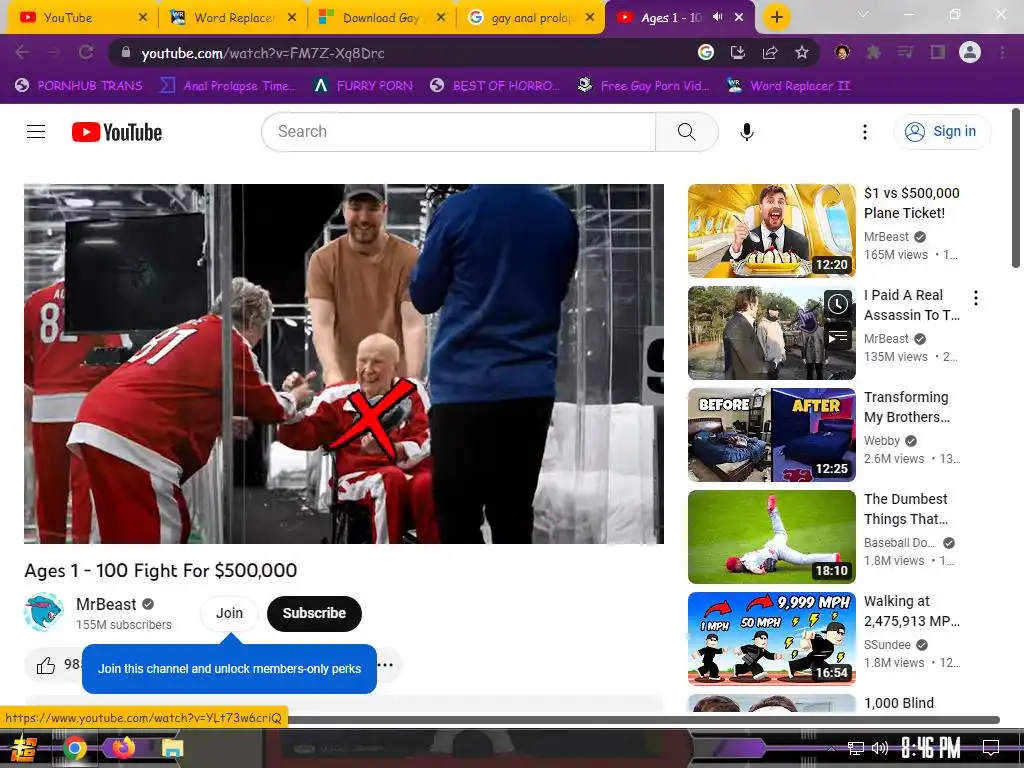Open the media controls toolbar icon
Viewport: 1024px width, 768px height.
pos(906,52)
